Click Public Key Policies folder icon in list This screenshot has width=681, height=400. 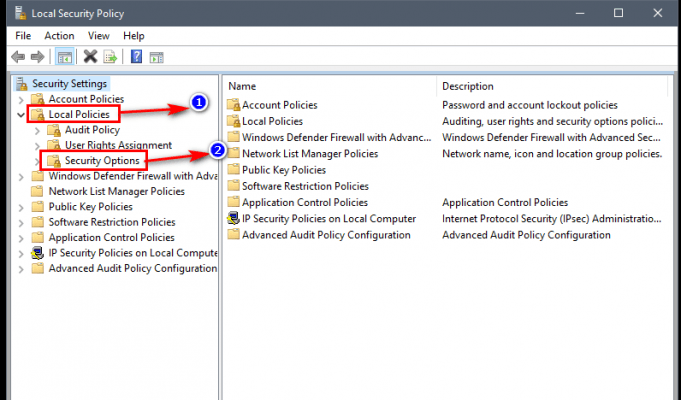click(234, 170)
